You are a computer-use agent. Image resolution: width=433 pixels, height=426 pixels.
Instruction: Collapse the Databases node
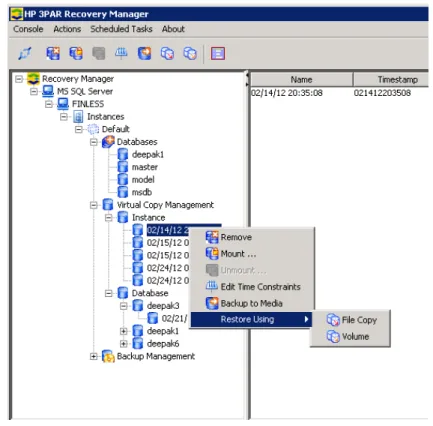click(94, 142)
